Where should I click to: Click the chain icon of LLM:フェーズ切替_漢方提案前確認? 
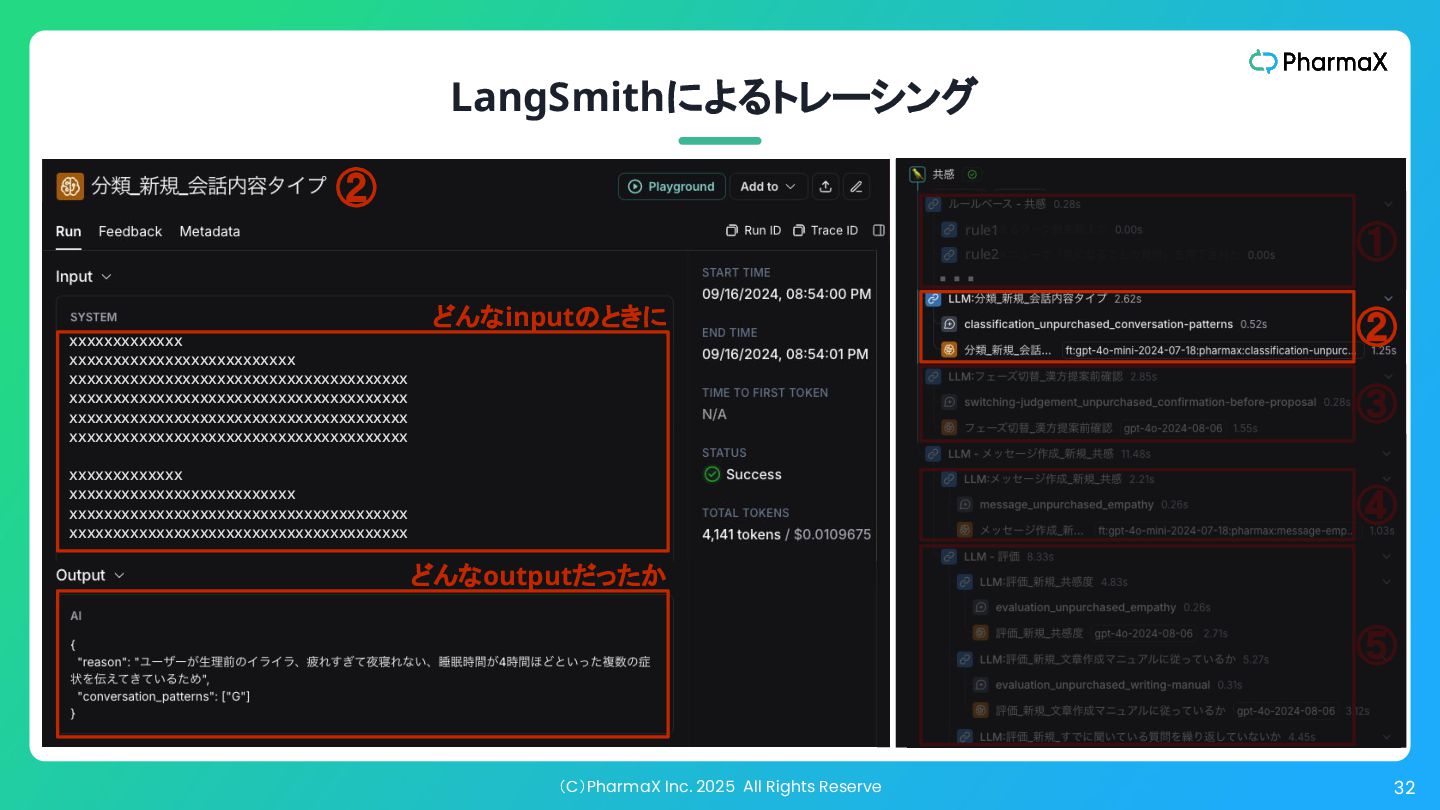[x=933, y=377]
